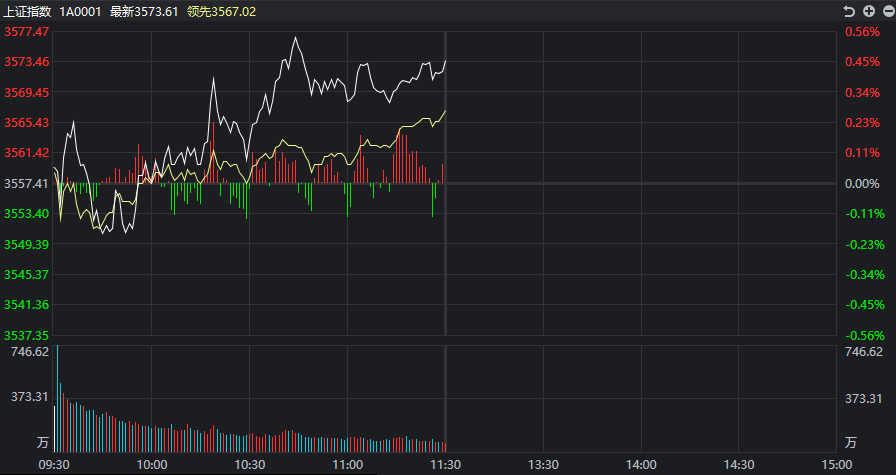Image resolution: width=896 pixels, height=475 pixels.
Task: Click the 上证指数 index name in the header
Action: pyautogui.click(x=27, y=11)
